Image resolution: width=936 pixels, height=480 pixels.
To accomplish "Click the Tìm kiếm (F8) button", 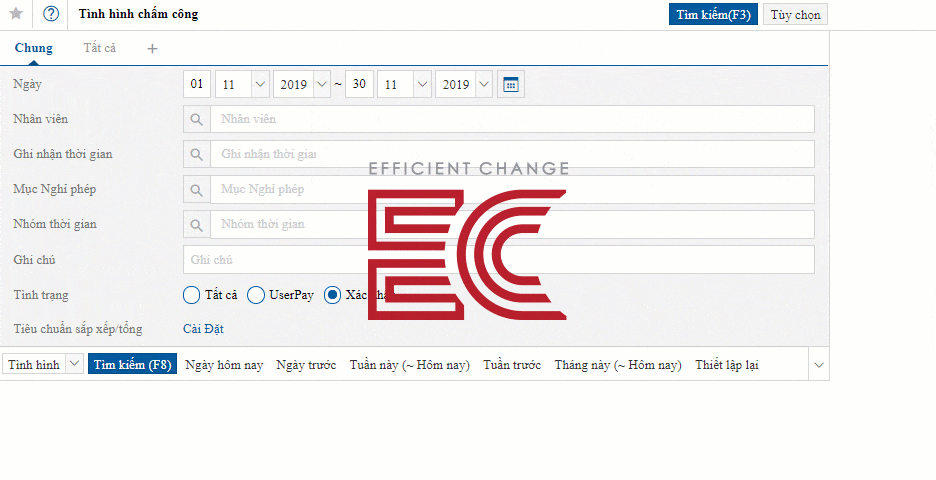I will click(x=133, y=364).
